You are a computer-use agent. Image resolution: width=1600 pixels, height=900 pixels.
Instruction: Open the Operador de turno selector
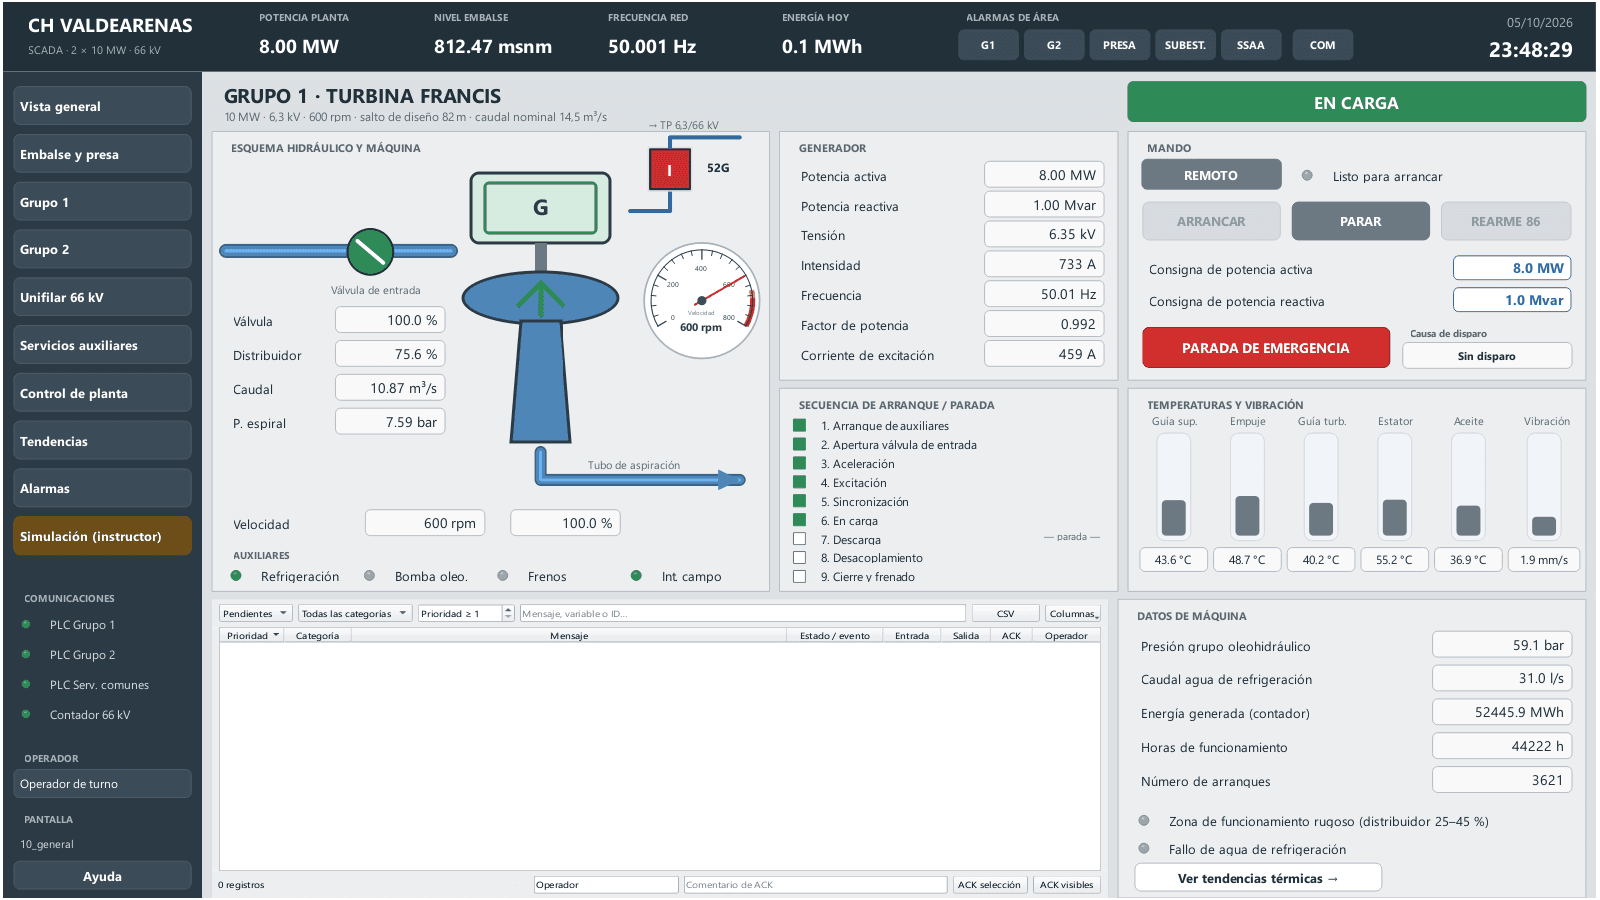[102, 784]
